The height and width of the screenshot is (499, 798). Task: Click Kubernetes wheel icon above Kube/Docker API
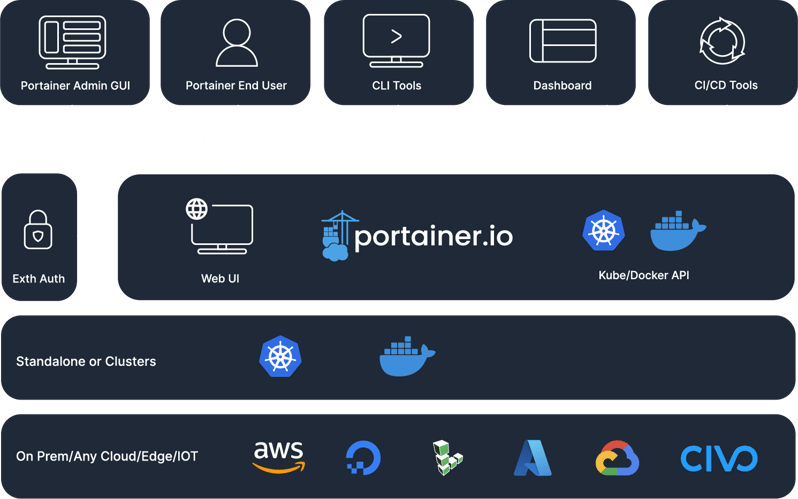pos(604,230)
